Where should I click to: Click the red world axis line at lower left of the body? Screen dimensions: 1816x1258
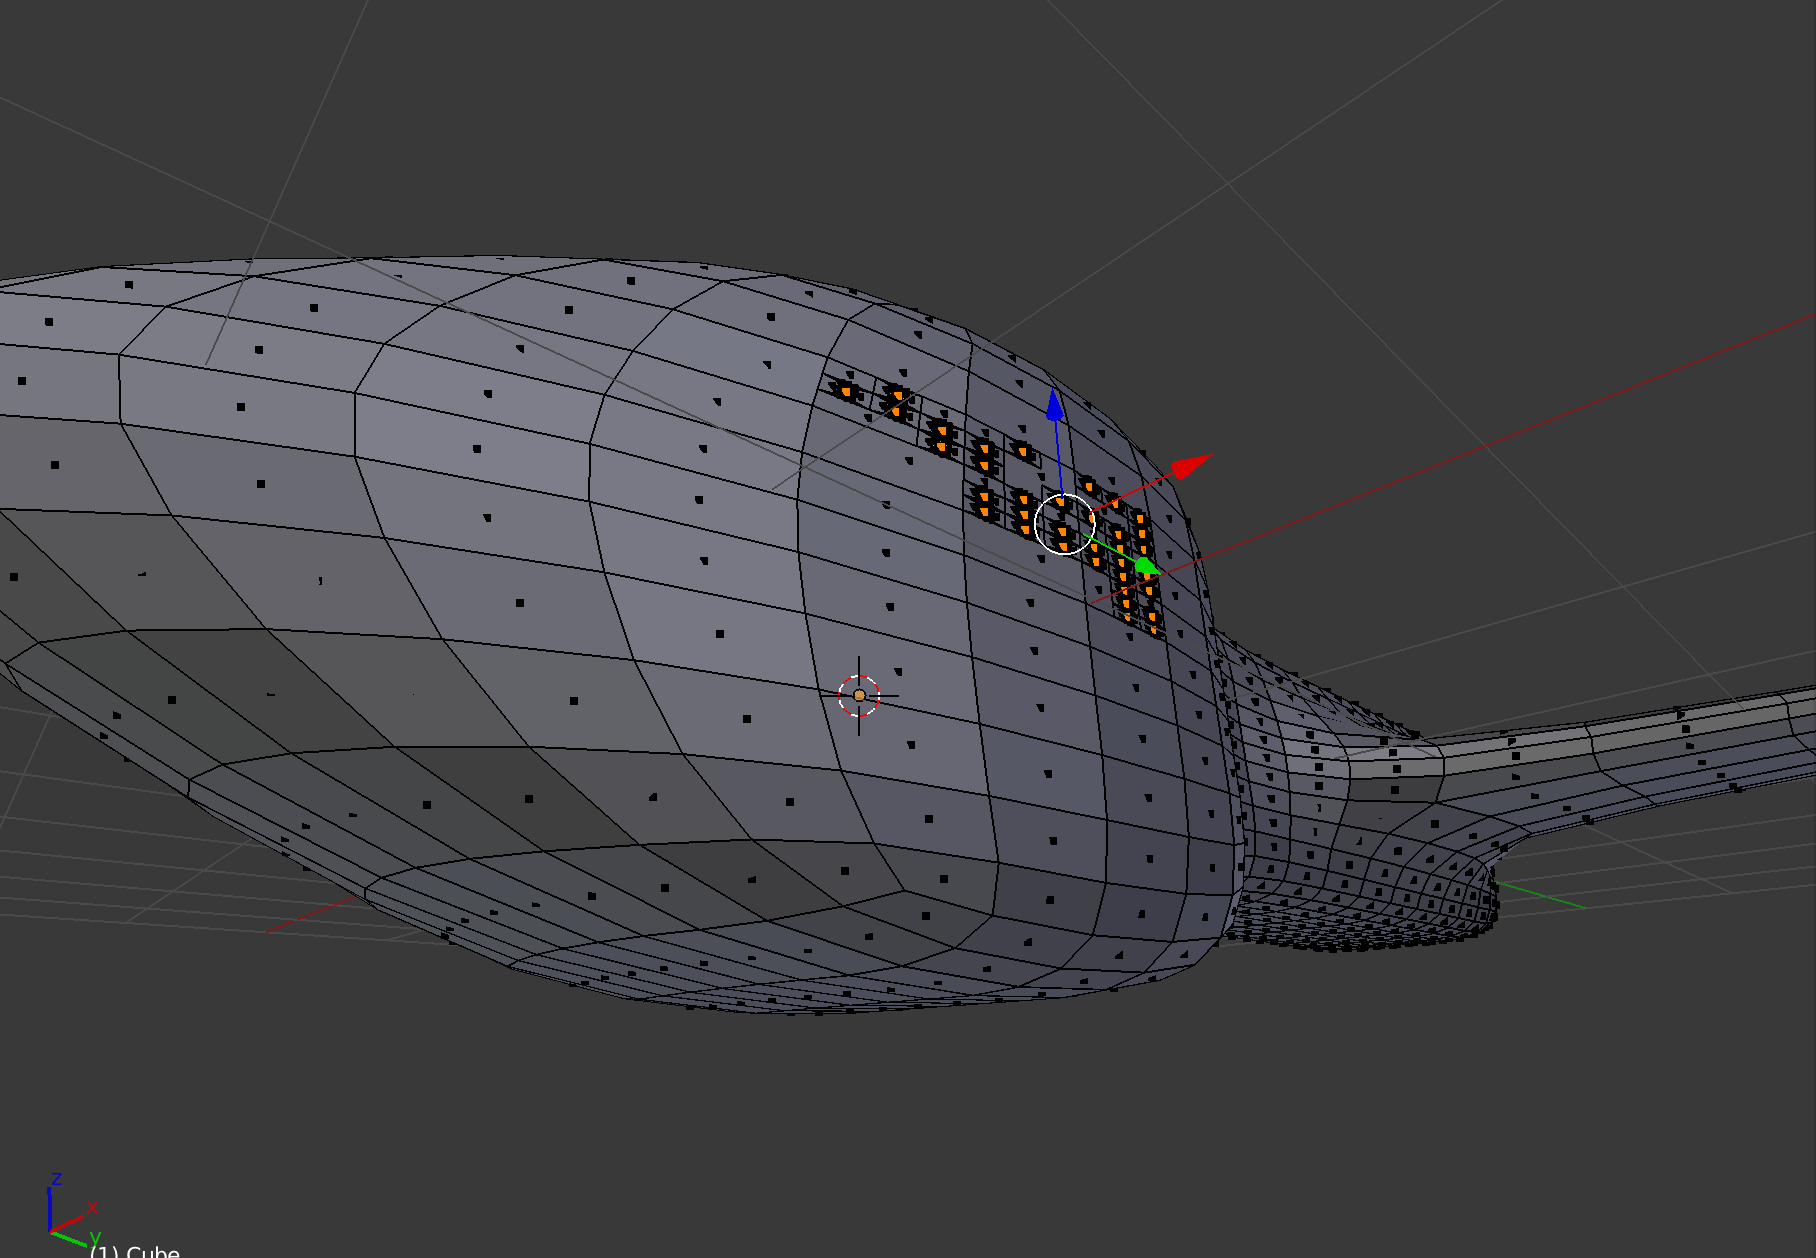(310, 916)
